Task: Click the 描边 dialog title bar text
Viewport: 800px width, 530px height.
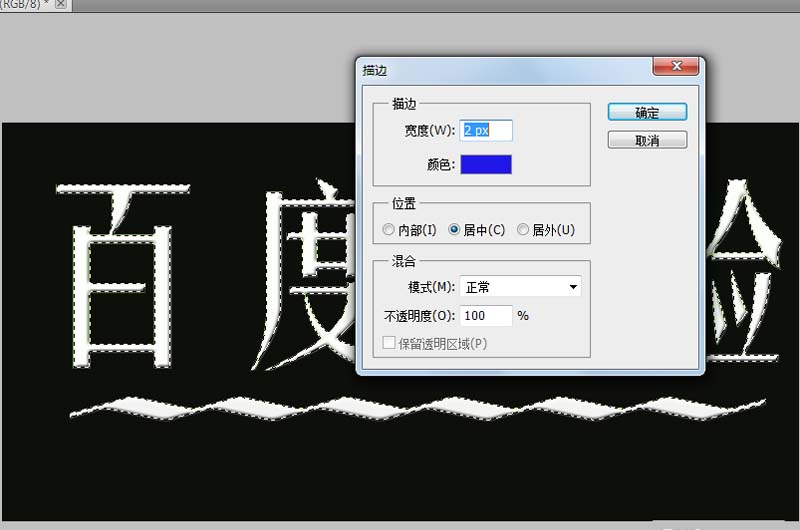Action: 374,70
